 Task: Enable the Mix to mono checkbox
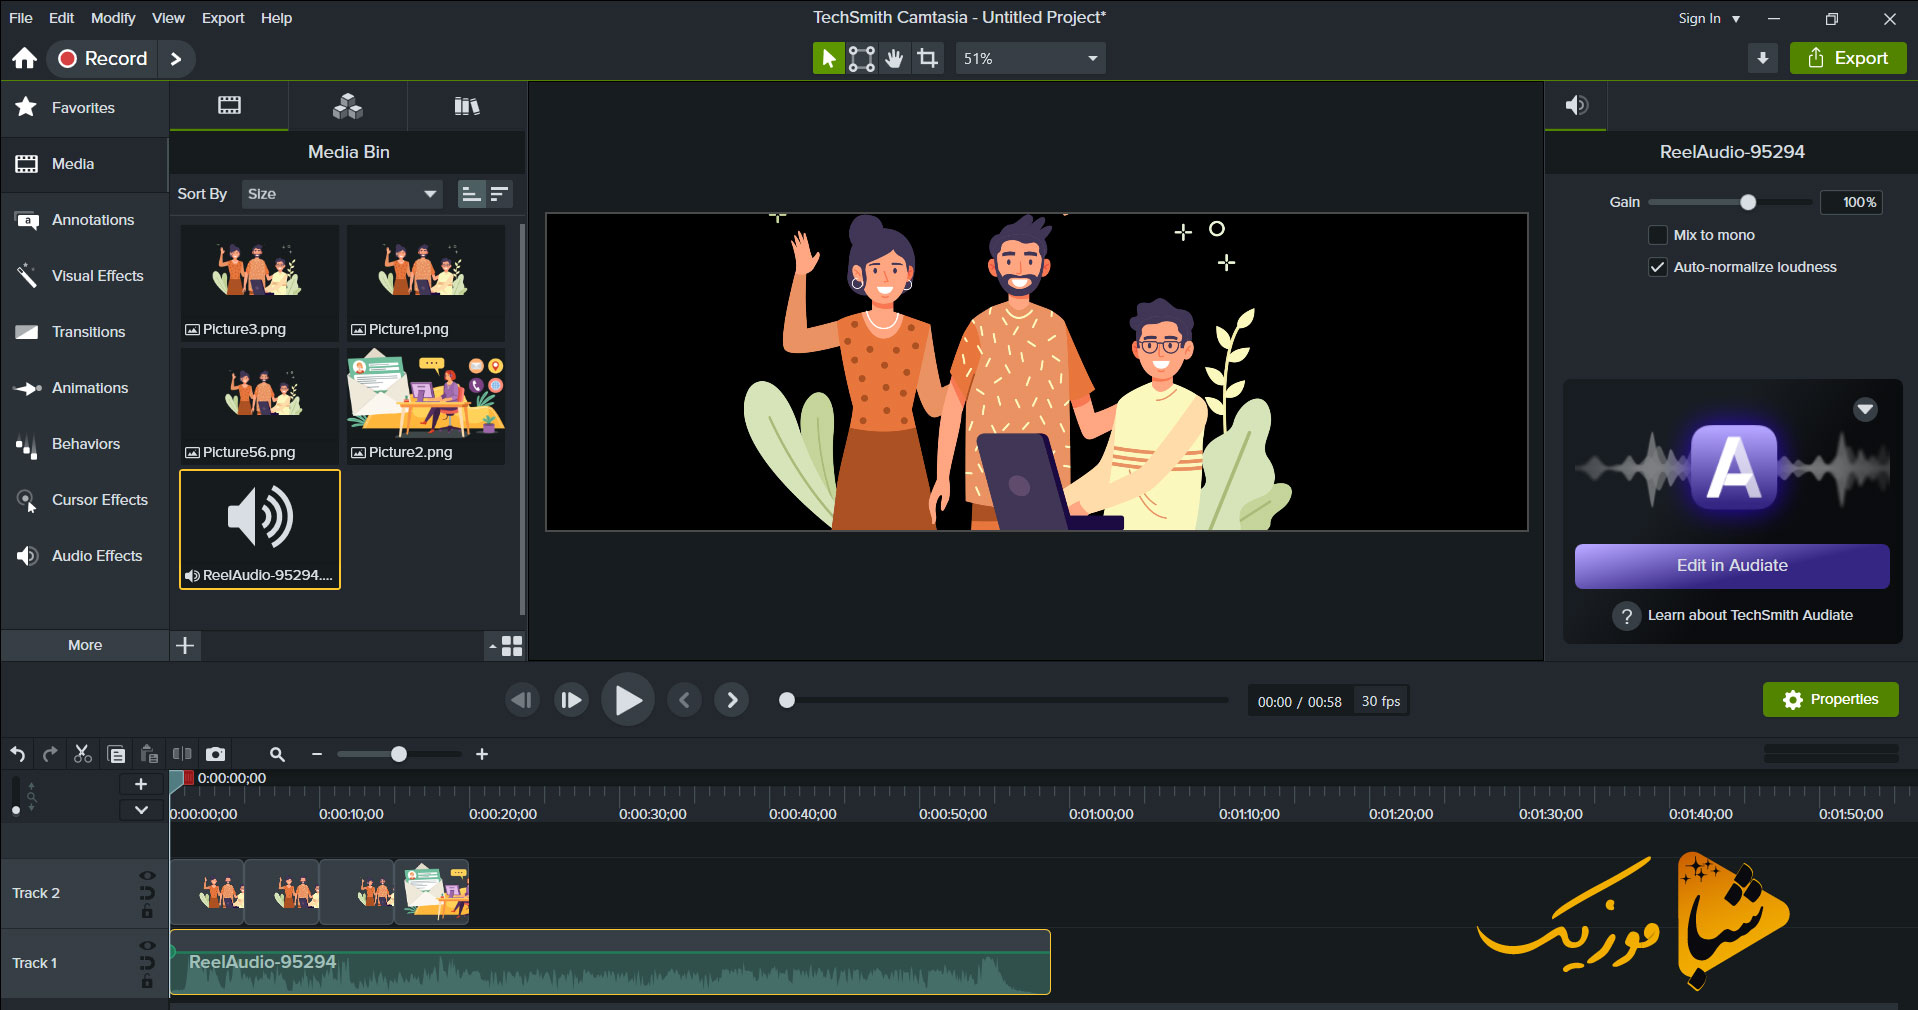point(1657,235)
